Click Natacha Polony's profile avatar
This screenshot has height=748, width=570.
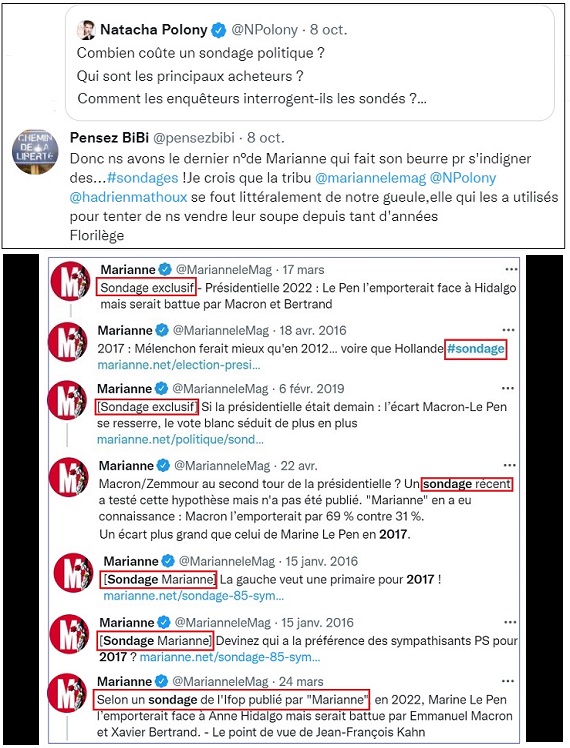click(86, 30)
